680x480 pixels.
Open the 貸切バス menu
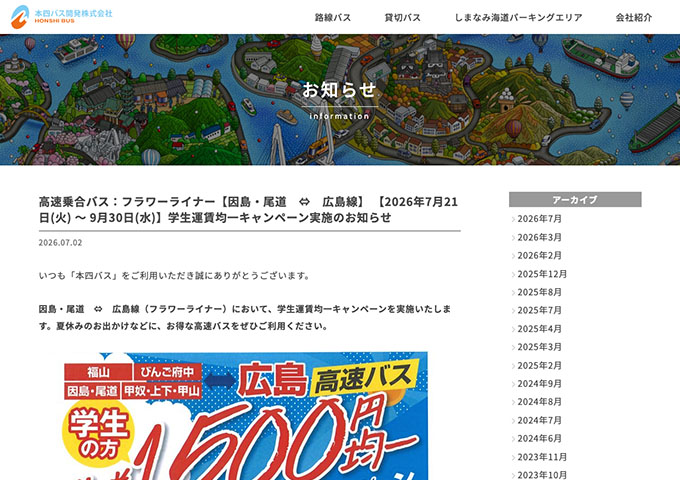pos(402,17)
